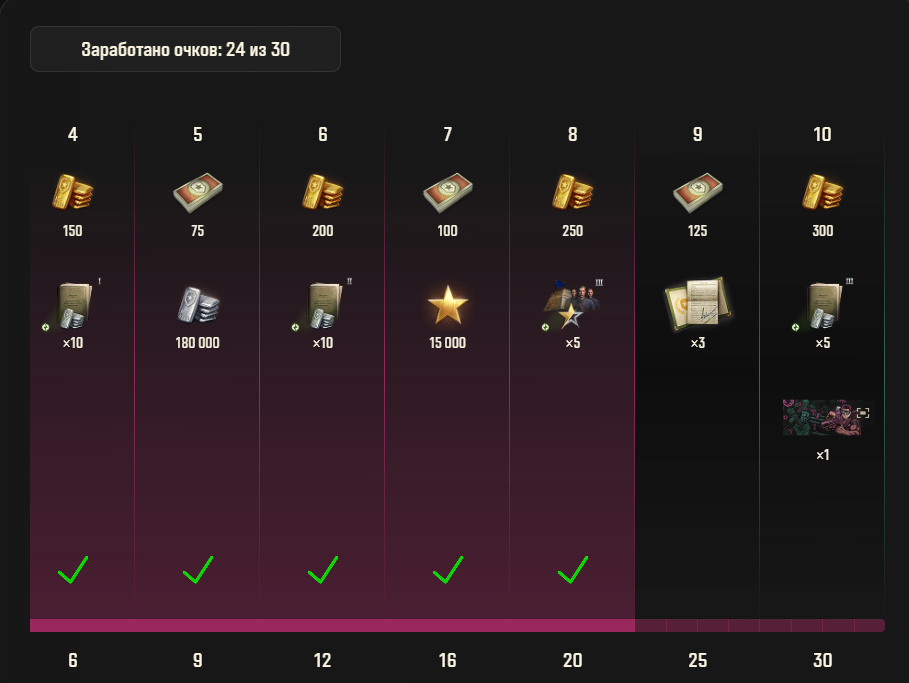This screenshot has width=909, height=683.
Task: Click the 30 points milestone marker
Action: click(822, 660)
